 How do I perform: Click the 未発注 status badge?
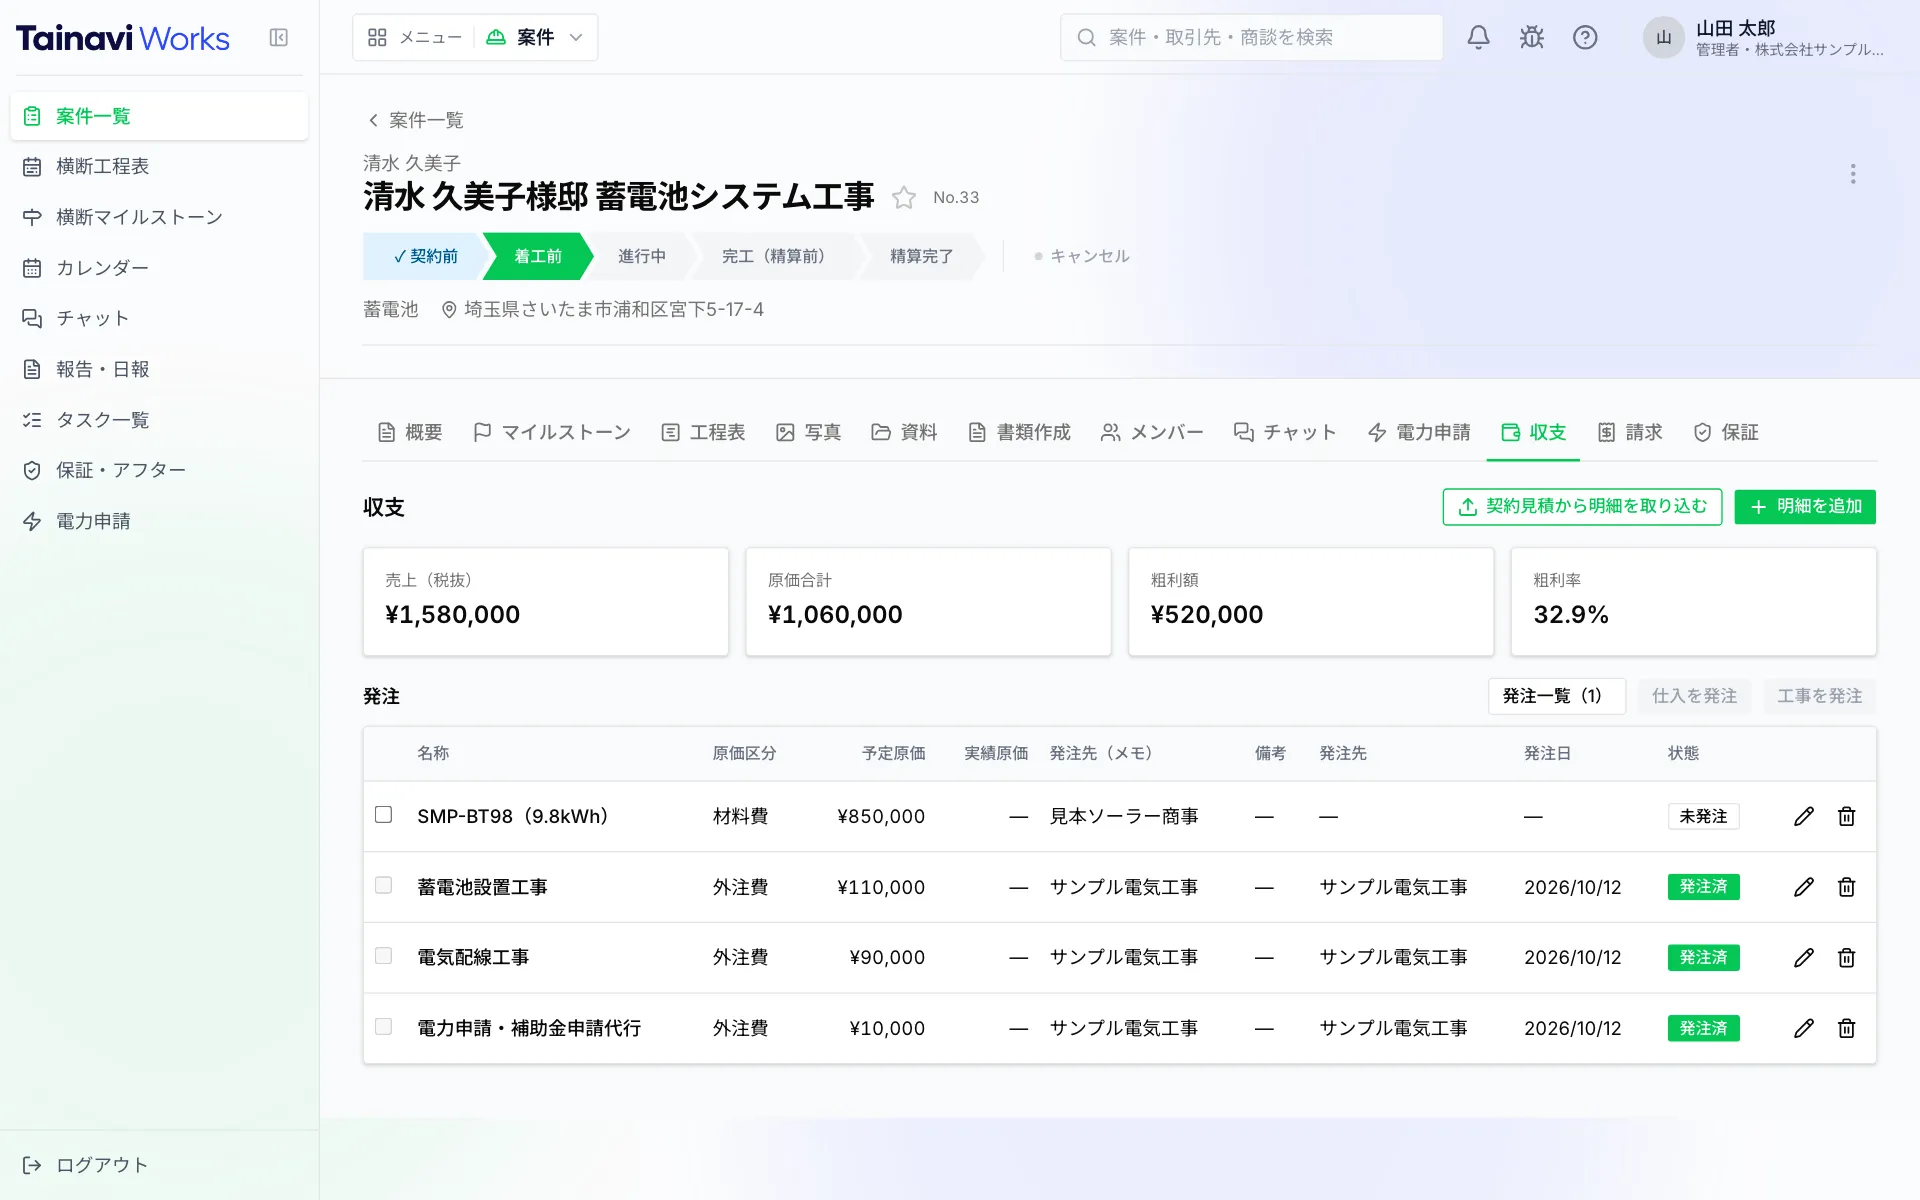tap(1703, 816)
